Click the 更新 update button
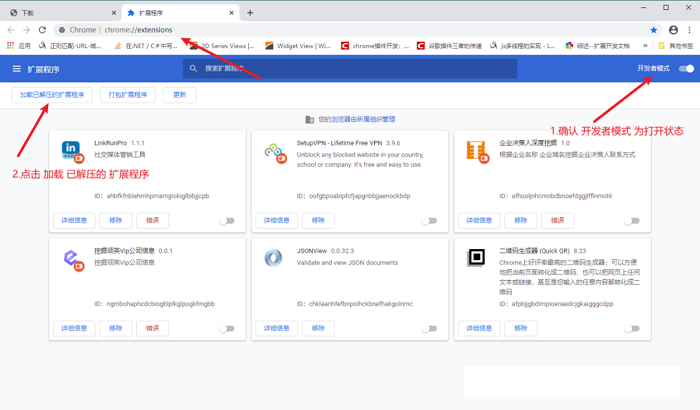Screen dimensions: 700x410 coord(179,95)
